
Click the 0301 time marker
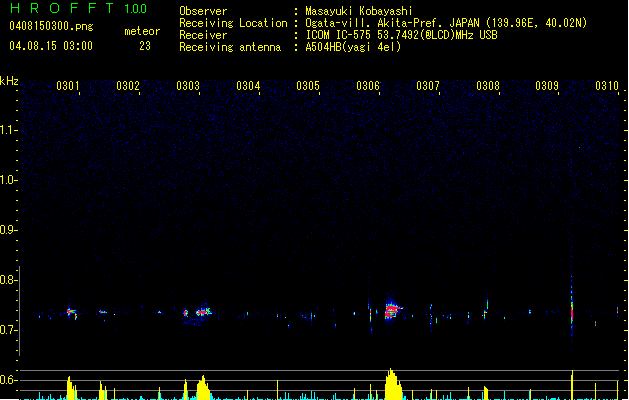coord(67,86)
